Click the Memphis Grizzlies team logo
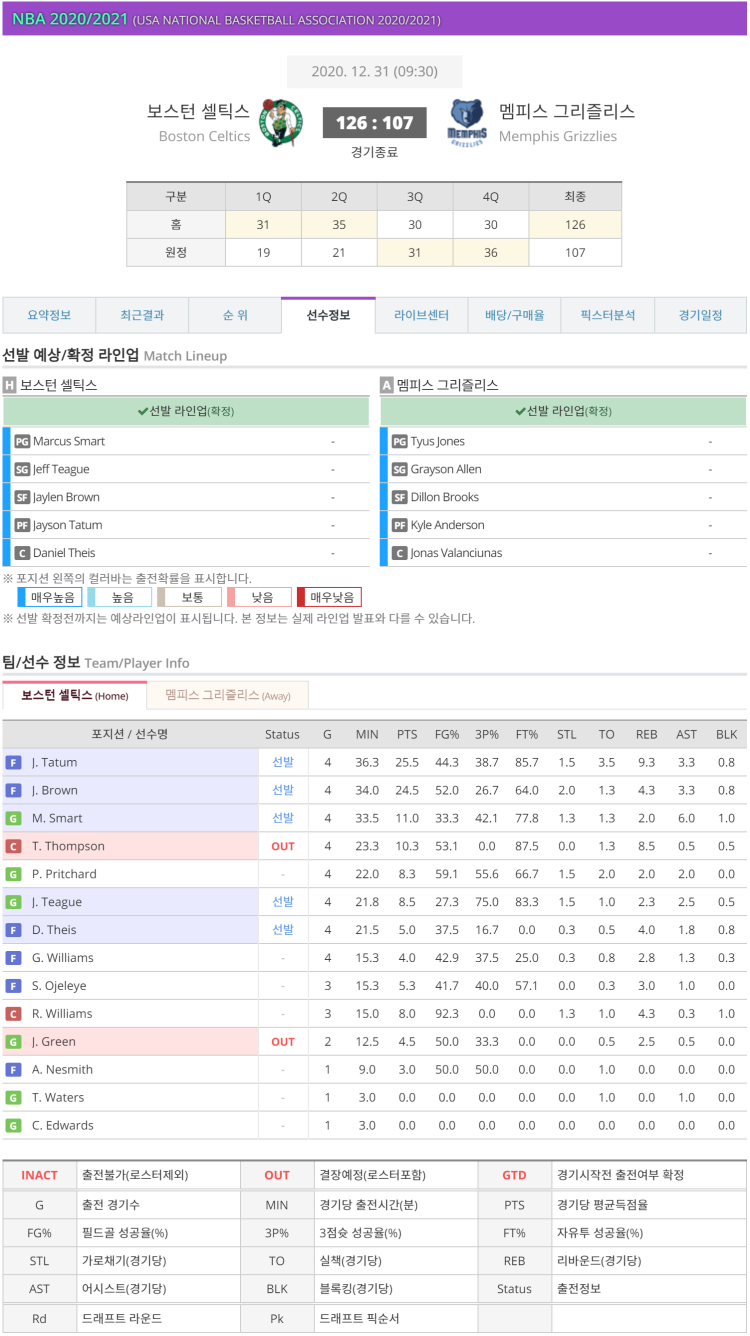 [467, 123]
